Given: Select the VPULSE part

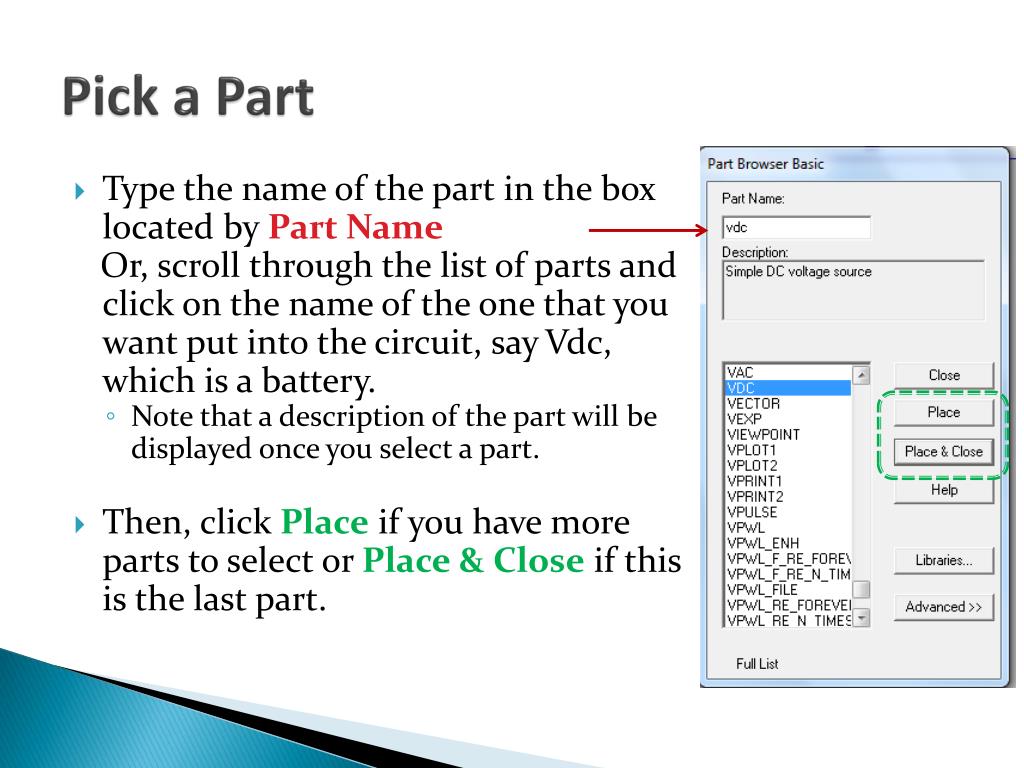Looking at the screenshot, I should click(788, 512).
